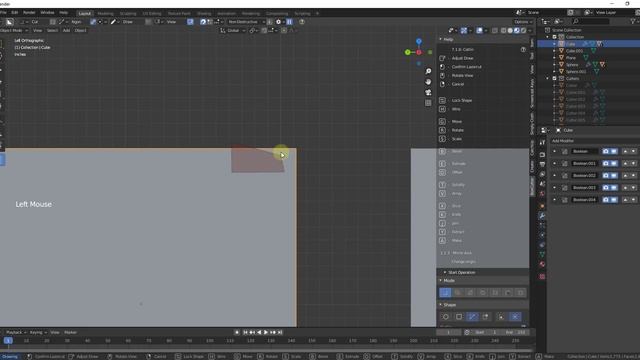
Task: Collapse the Mode panel section
Action: point(440,280)
